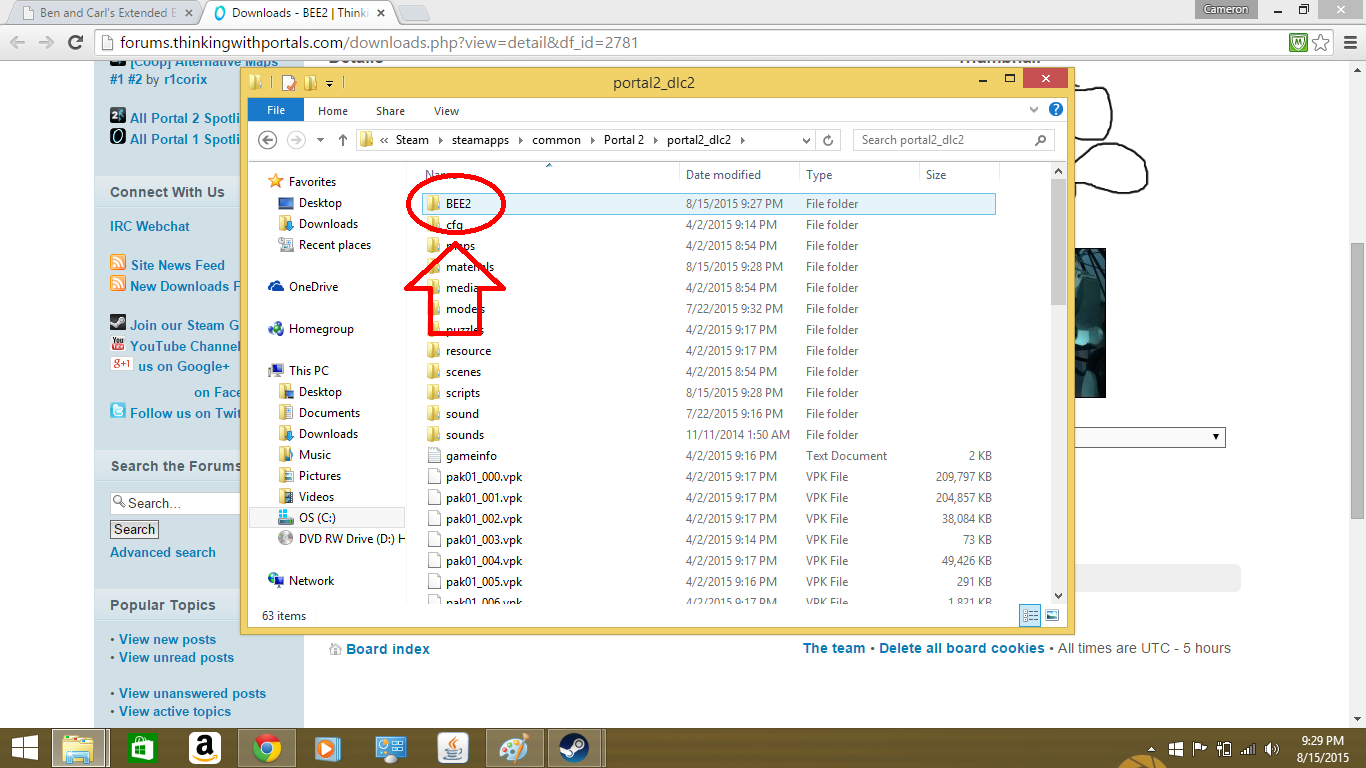Select the resource folder
The height and width of the screenshot is (768, 1366).
pyautogui.click(x=468, y=351)
